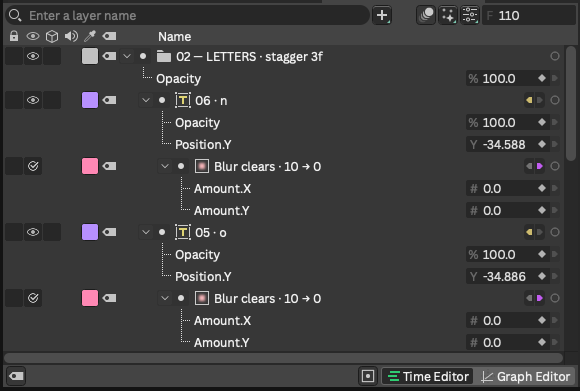Go to next keyframe on first Blur clears

[540, 166]
